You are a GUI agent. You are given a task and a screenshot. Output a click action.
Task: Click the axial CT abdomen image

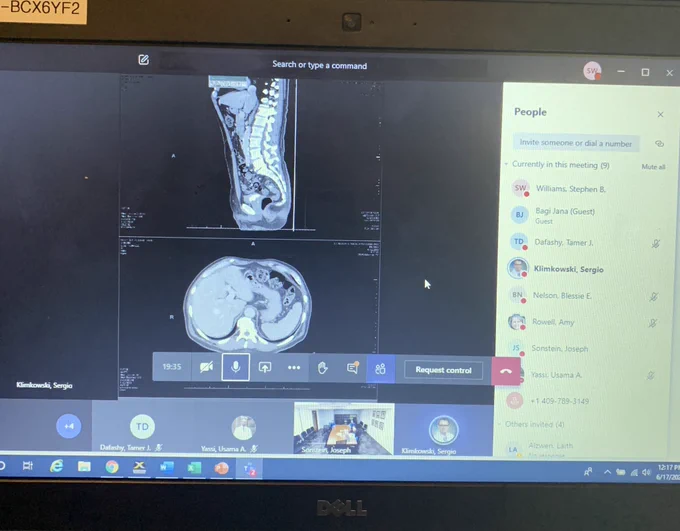tap(248, 304)
